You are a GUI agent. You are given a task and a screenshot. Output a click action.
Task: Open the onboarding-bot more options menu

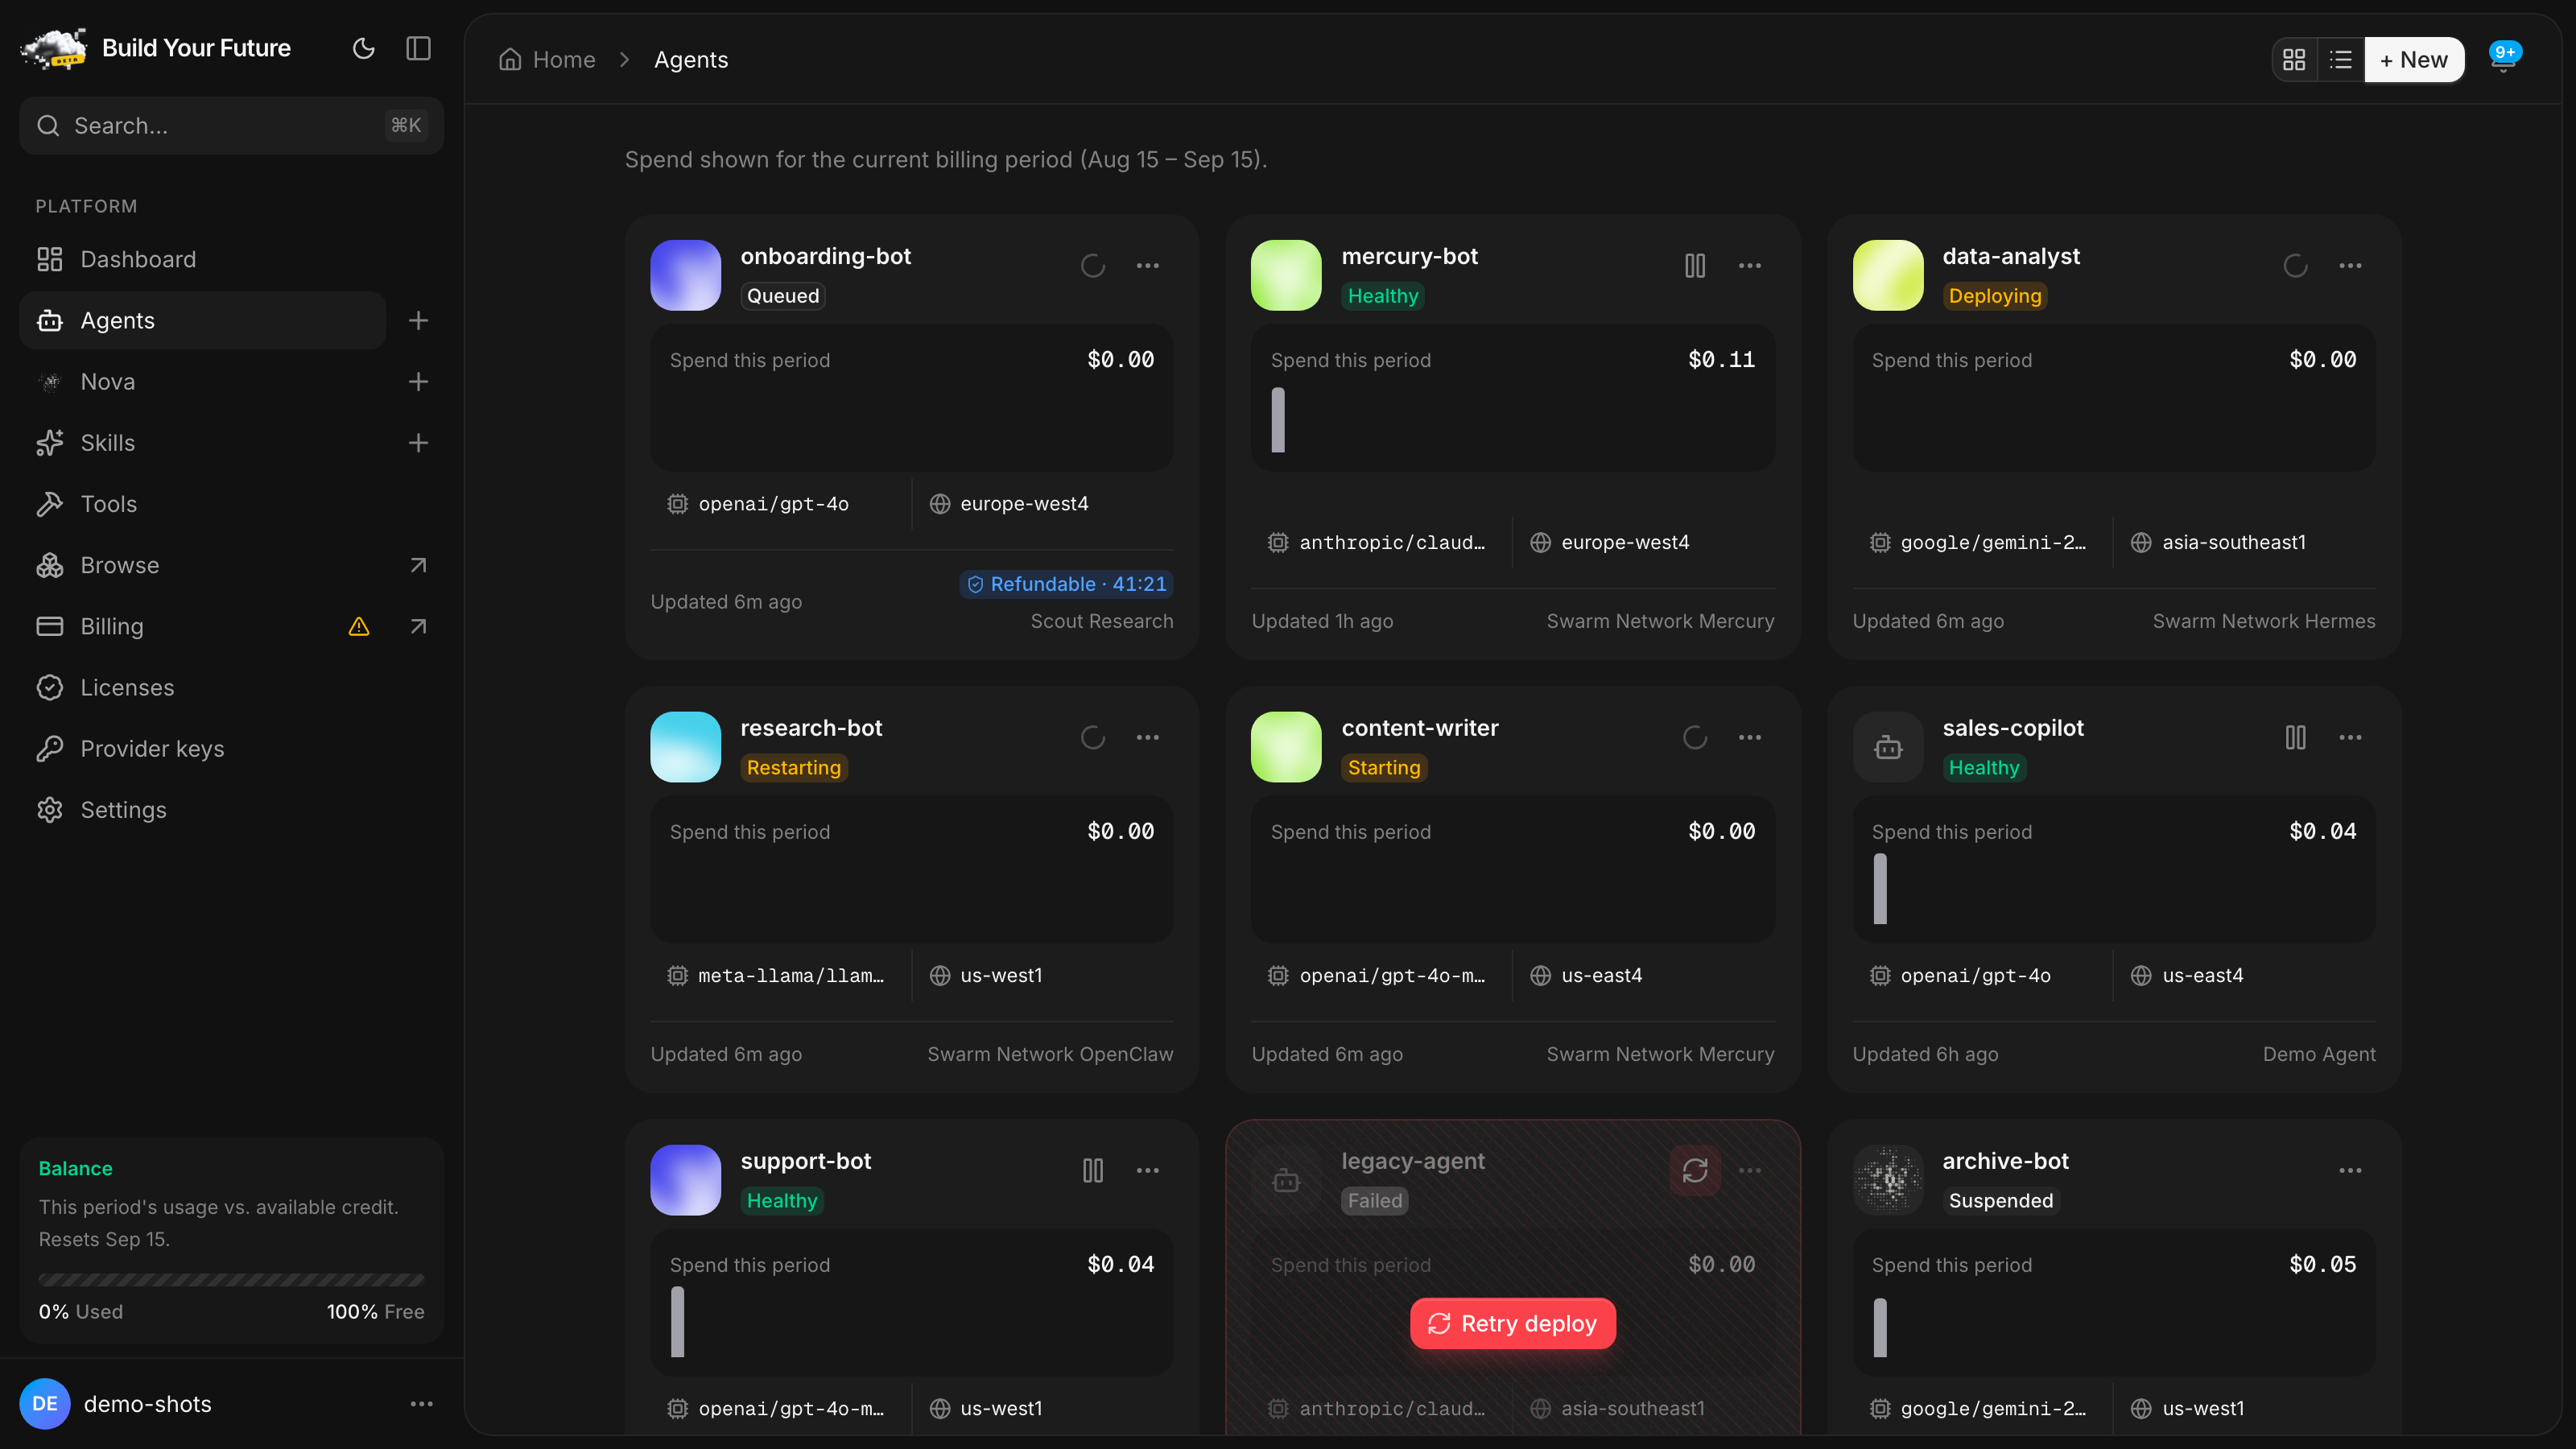1148,265
